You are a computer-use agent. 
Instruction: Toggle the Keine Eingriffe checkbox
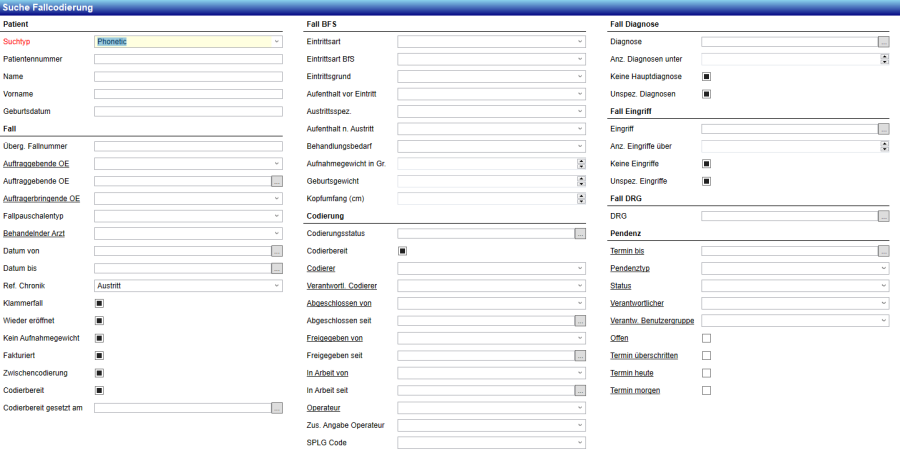(707, 164)
